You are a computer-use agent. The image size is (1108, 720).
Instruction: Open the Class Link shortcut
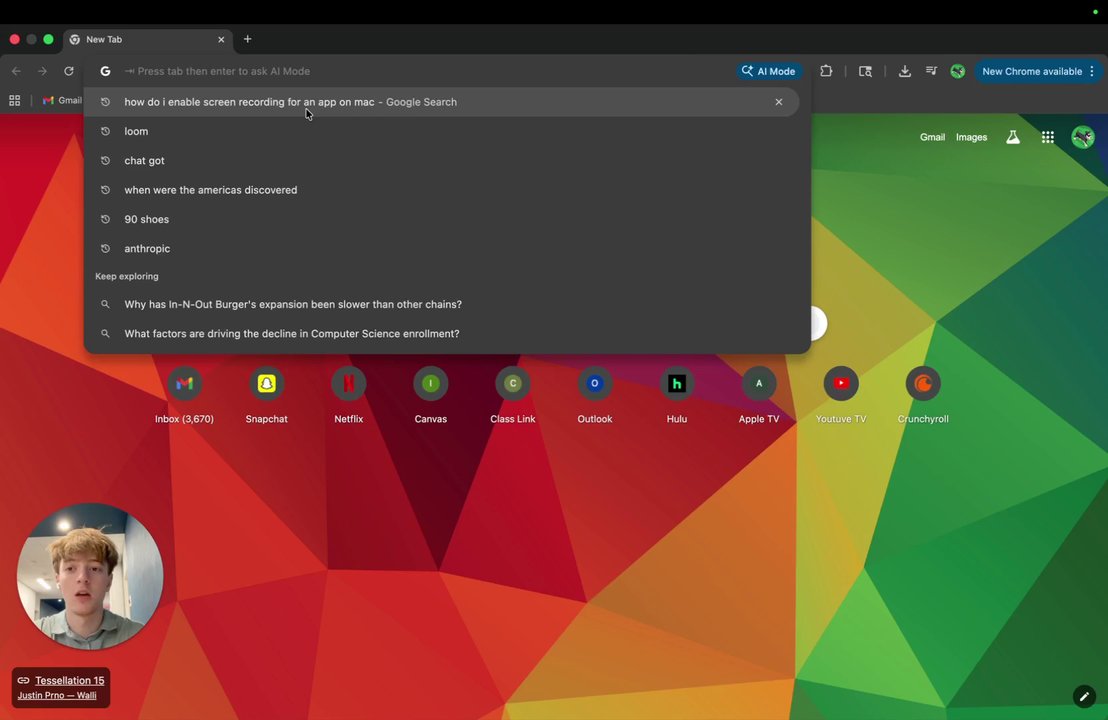coord(512,394)
